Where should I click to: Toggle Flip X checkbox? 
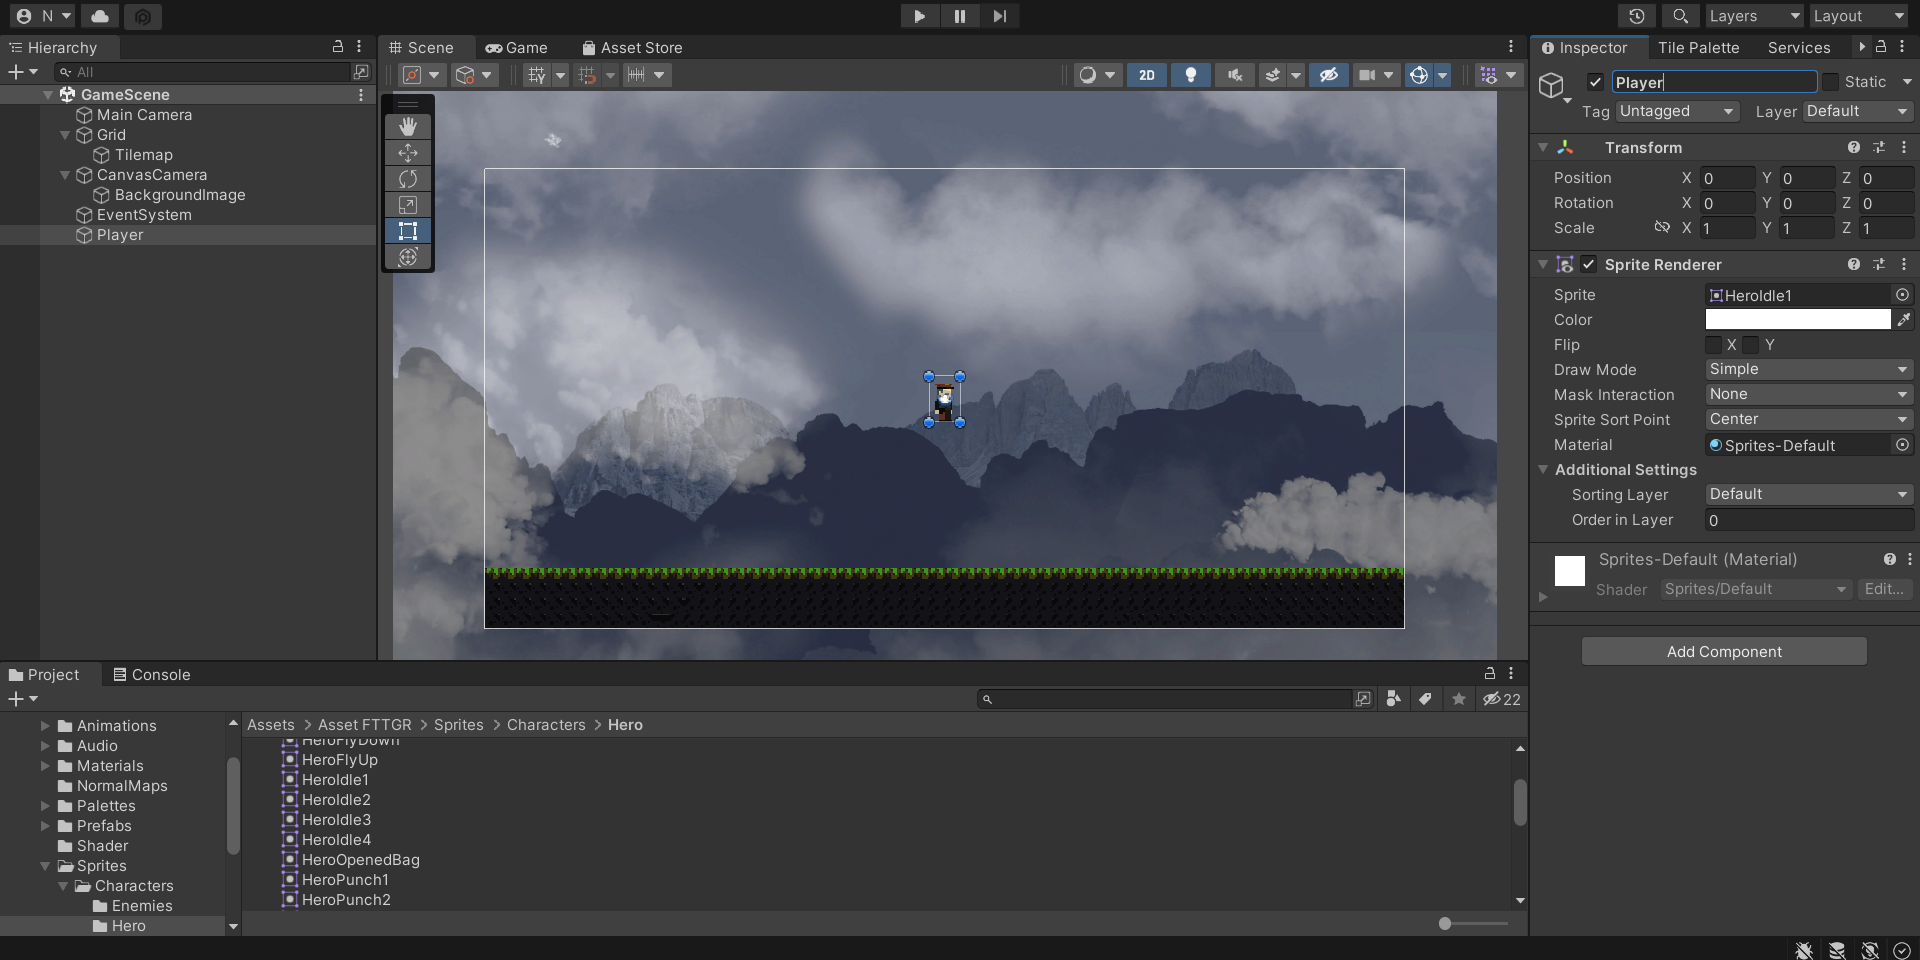point(1714,345)
